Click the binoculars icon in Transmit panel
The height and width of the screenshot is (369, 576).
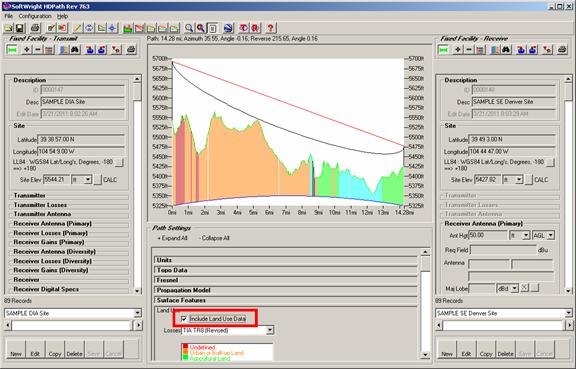click(x=76, y=50)
